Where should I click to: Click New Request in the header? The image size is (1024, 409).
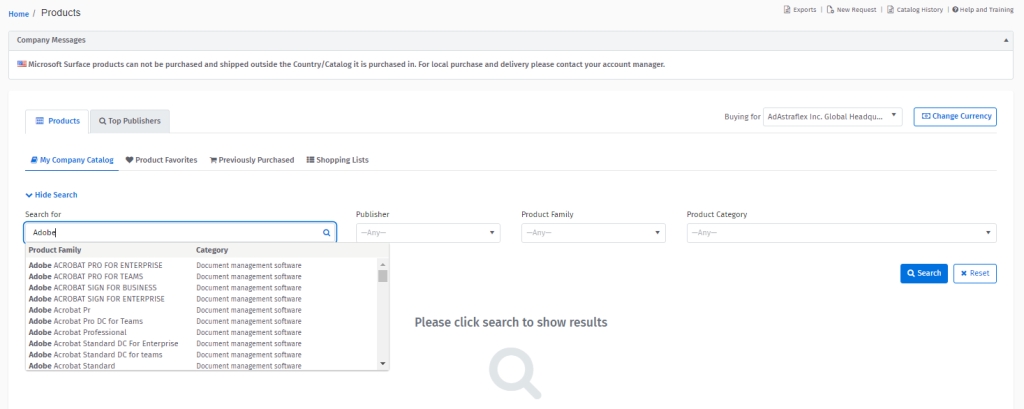[x=852, y=10]
